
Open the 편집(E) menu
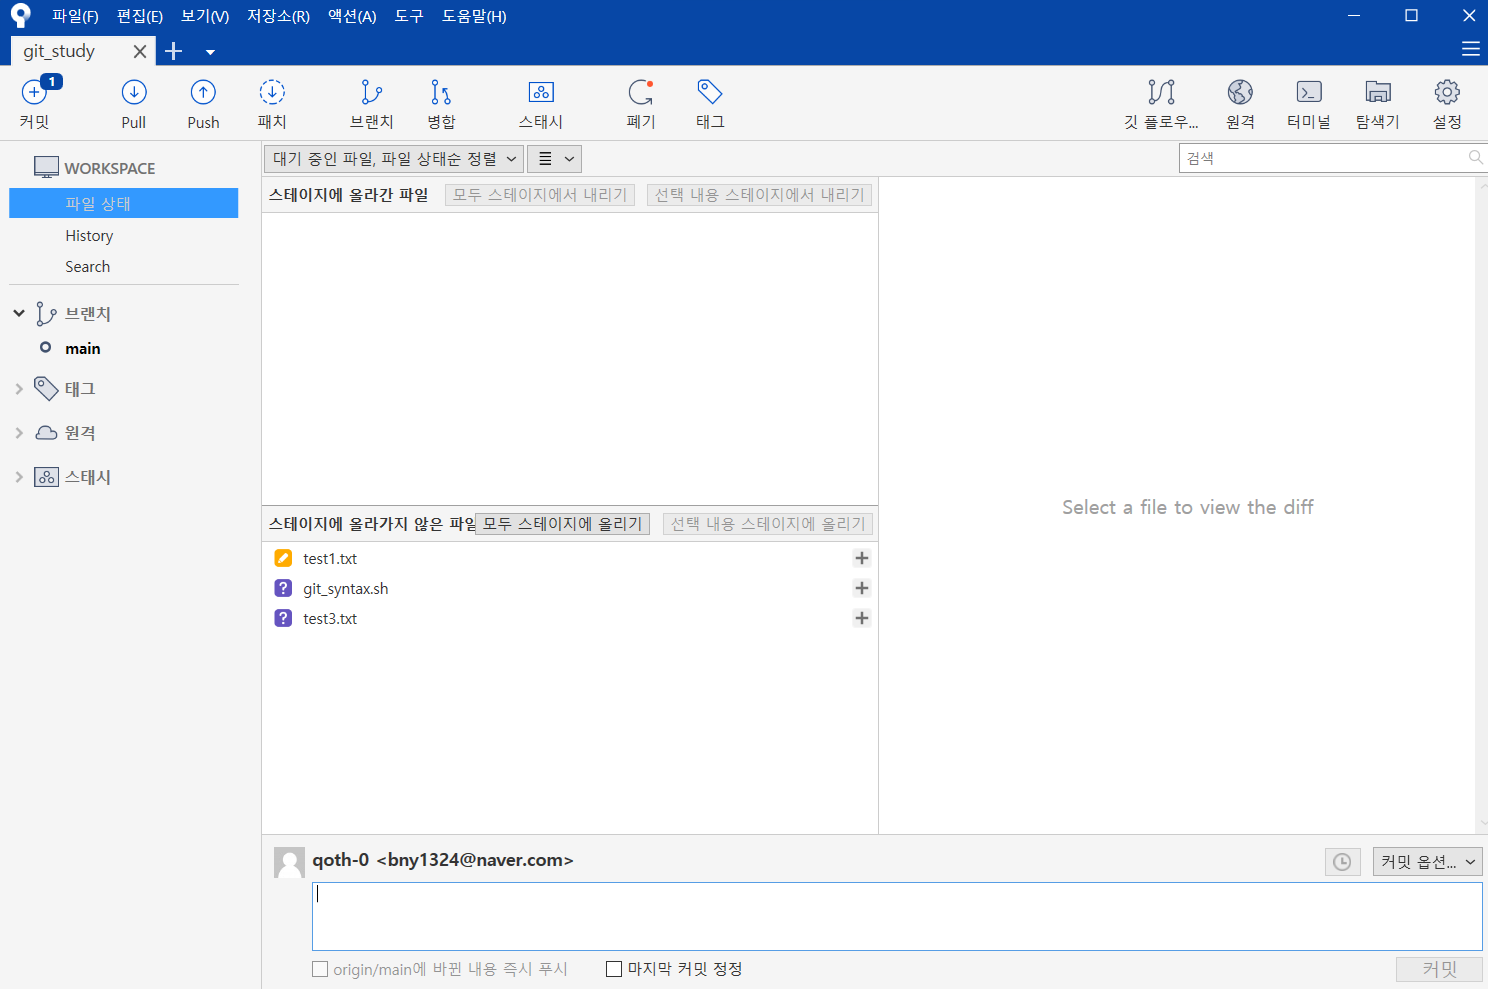coord(140,16)
